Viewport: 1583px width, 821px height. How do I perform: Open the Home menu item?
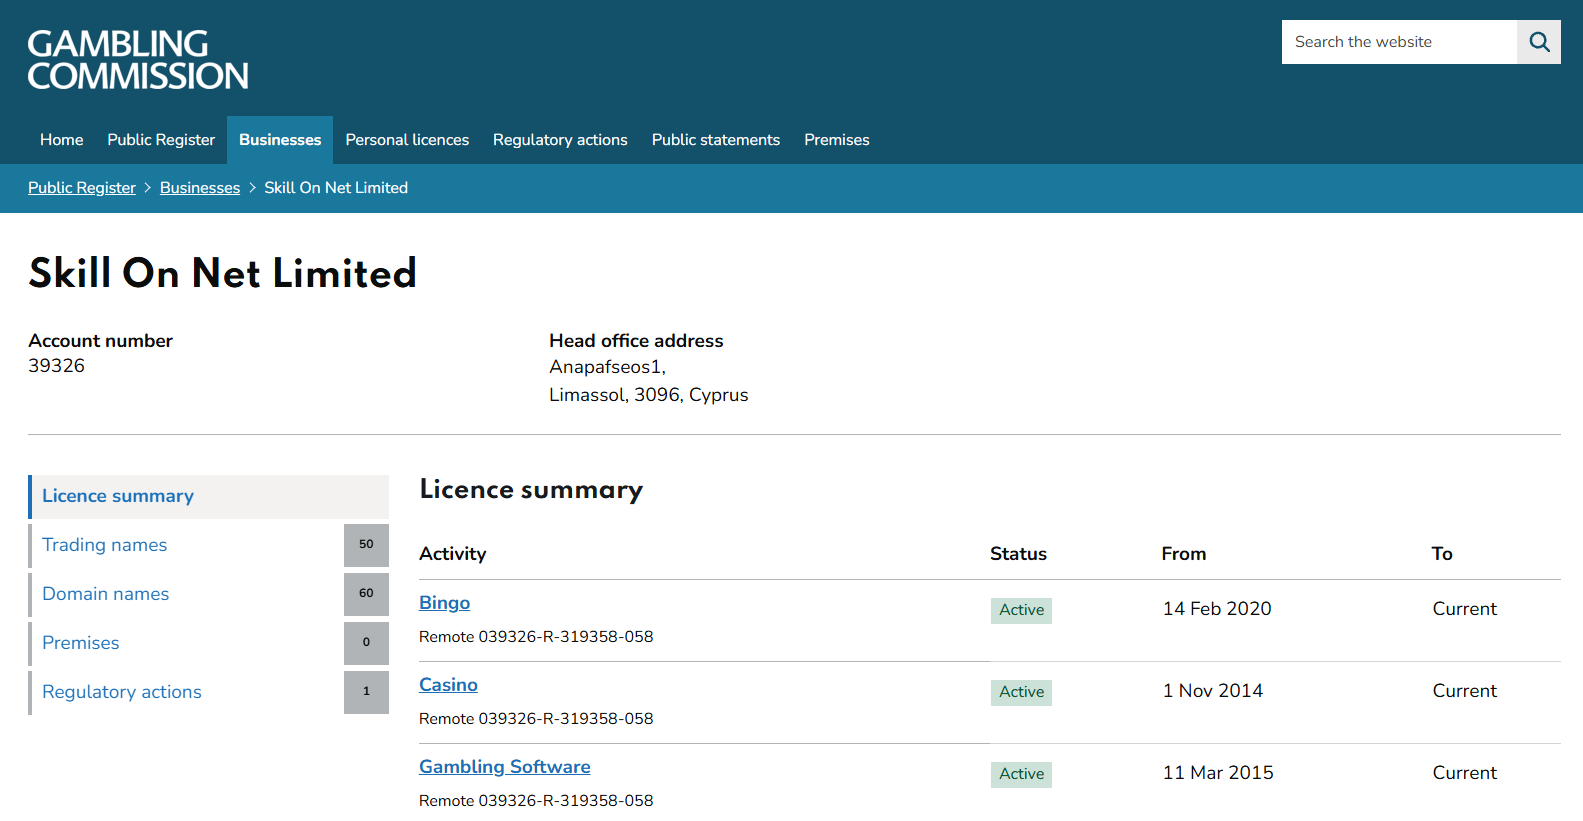[x=61, y=140]
